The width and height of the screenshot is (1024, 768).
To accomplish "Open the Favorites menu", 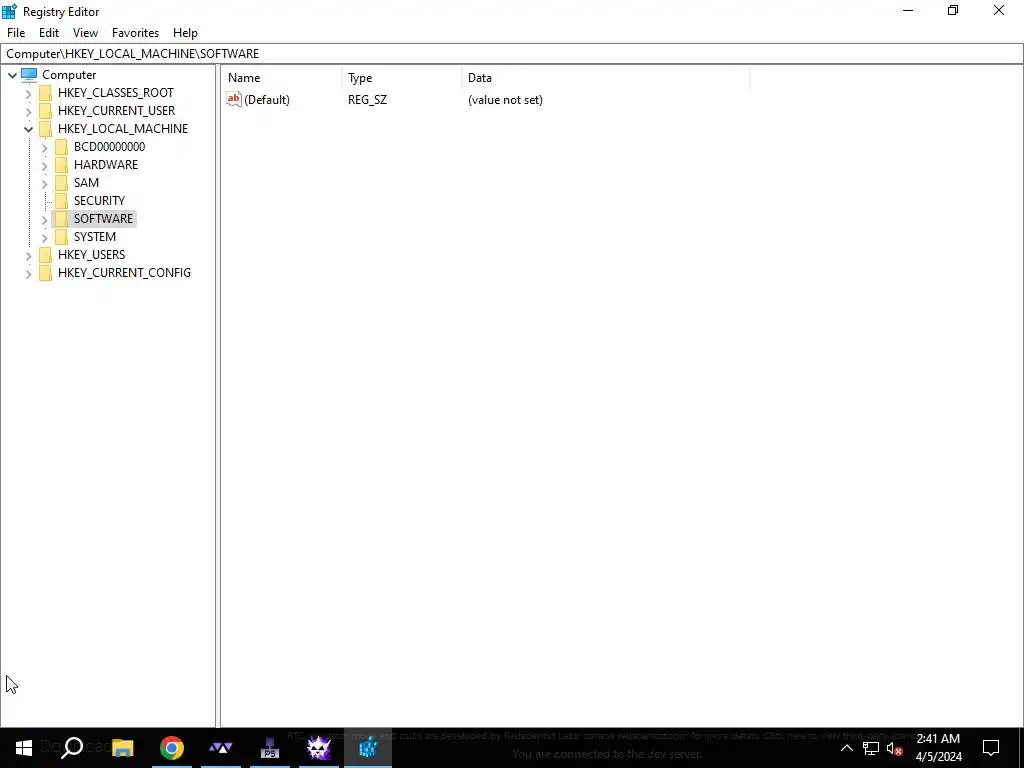I will click(x=135, y=33).
